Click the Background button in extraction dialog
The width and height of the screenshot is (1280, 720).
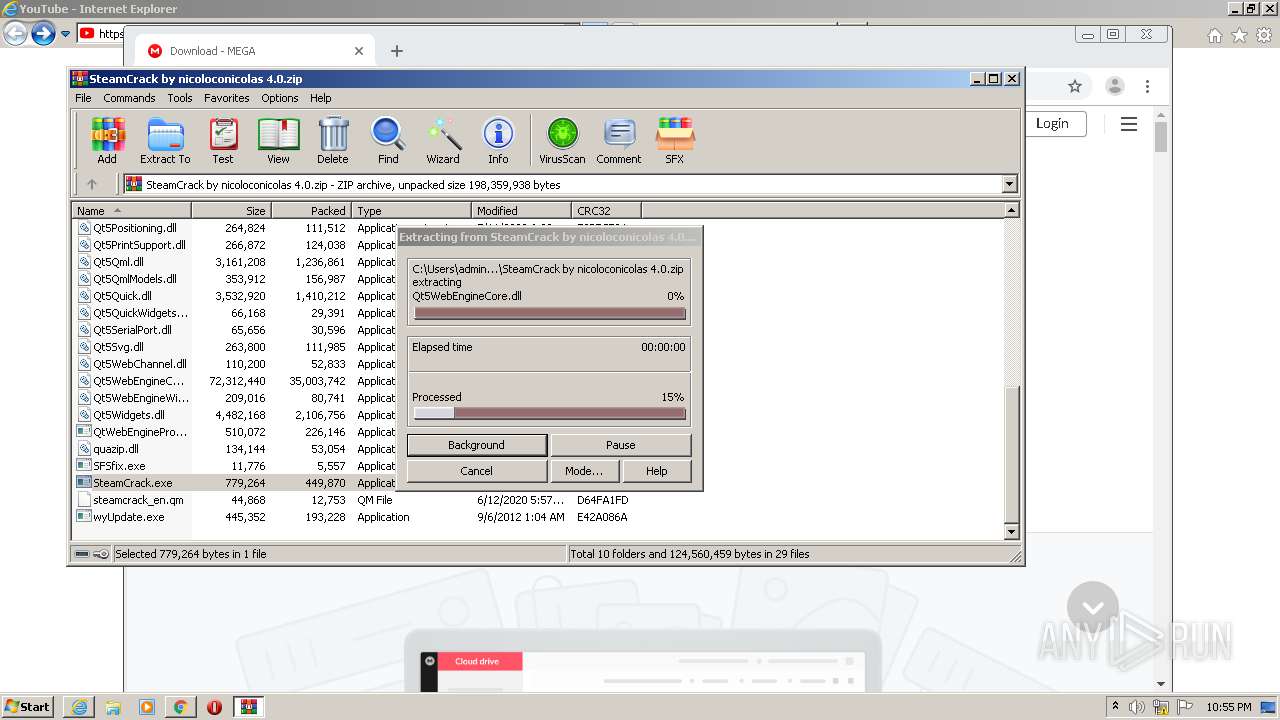[x=476, y=445]
